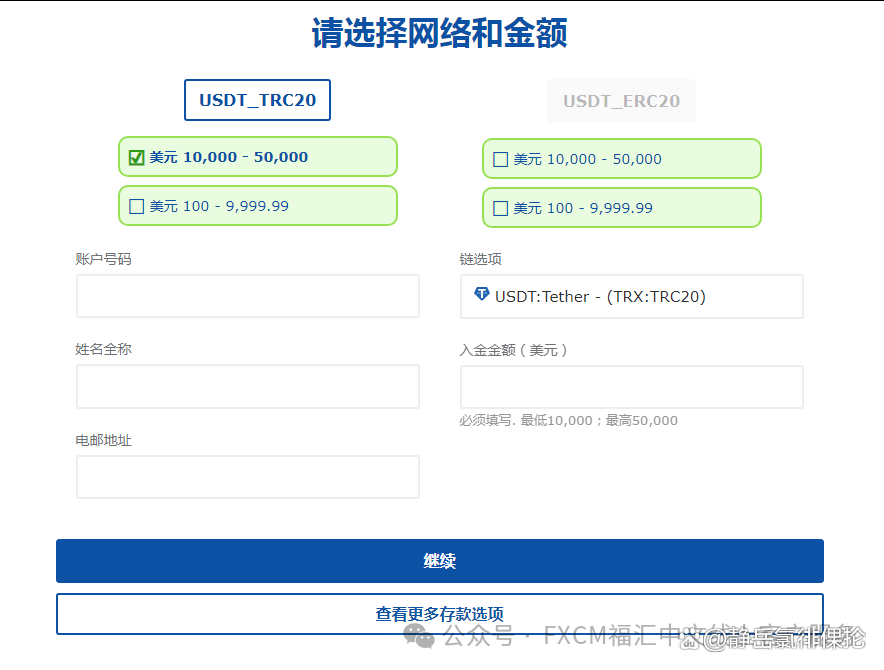884x670 pixels.
Task: Click the 账户号码 label
Action: [103, 259]
